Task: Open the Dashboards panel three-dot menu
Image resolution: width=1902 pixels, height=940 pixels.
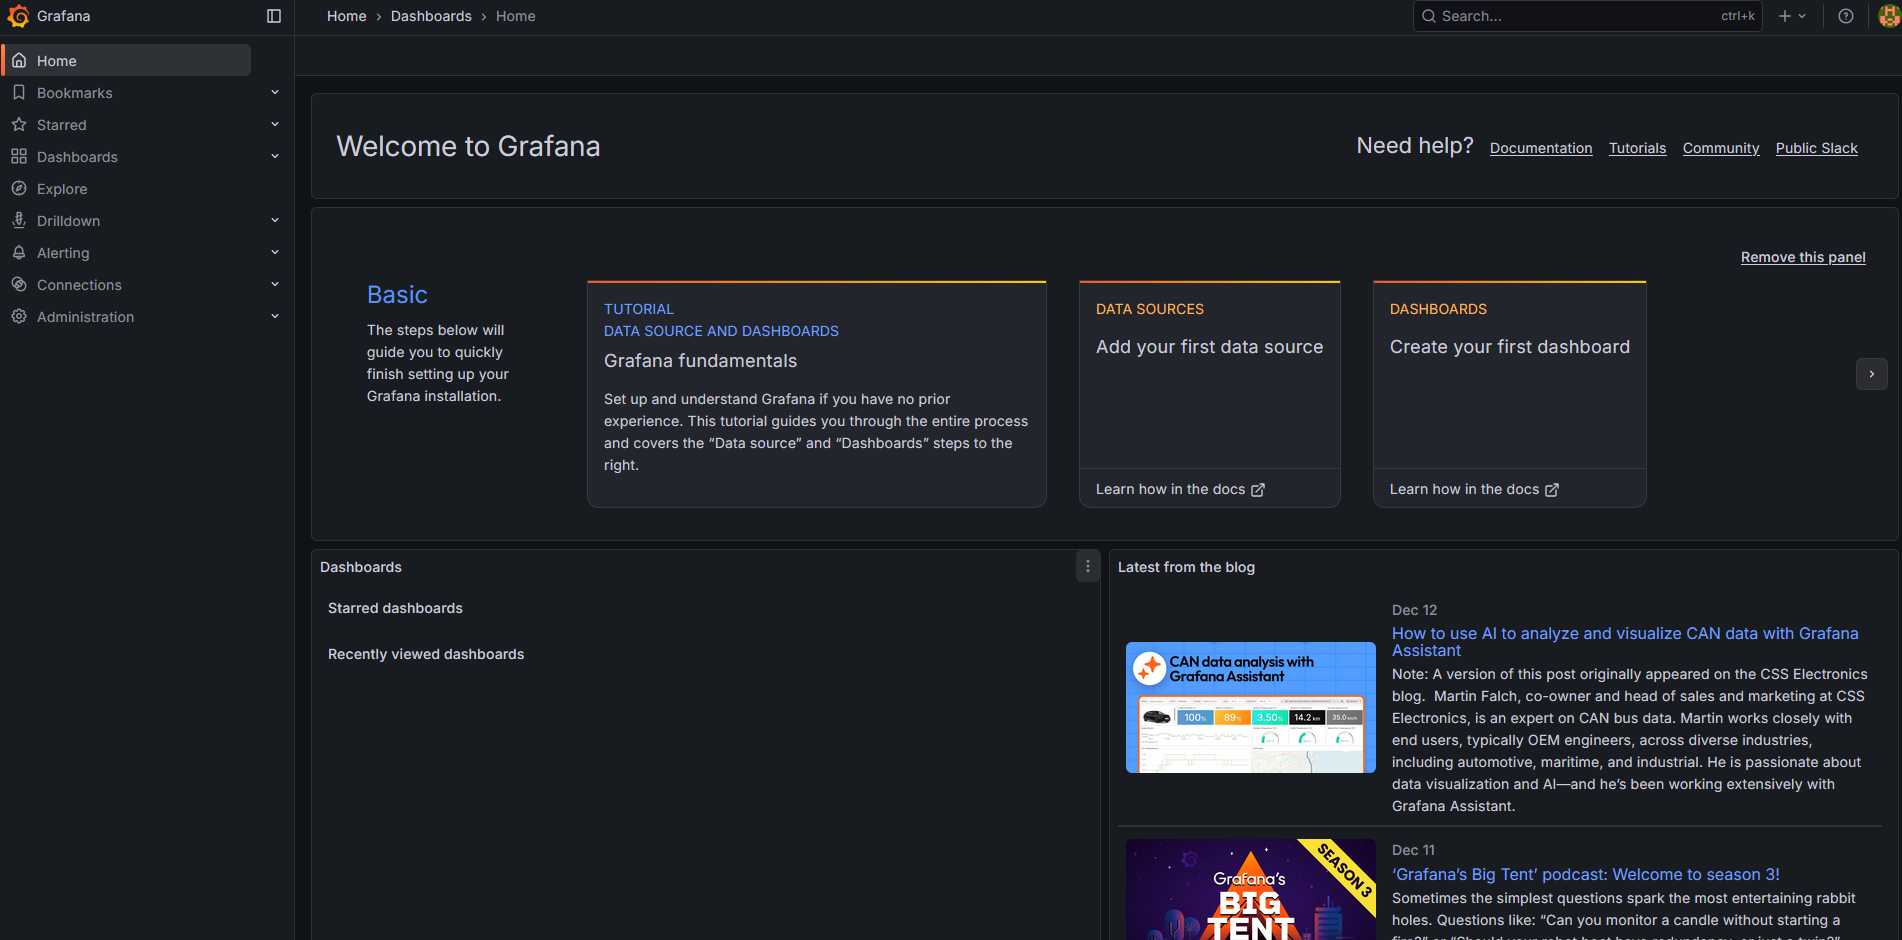Action: 1088,567
